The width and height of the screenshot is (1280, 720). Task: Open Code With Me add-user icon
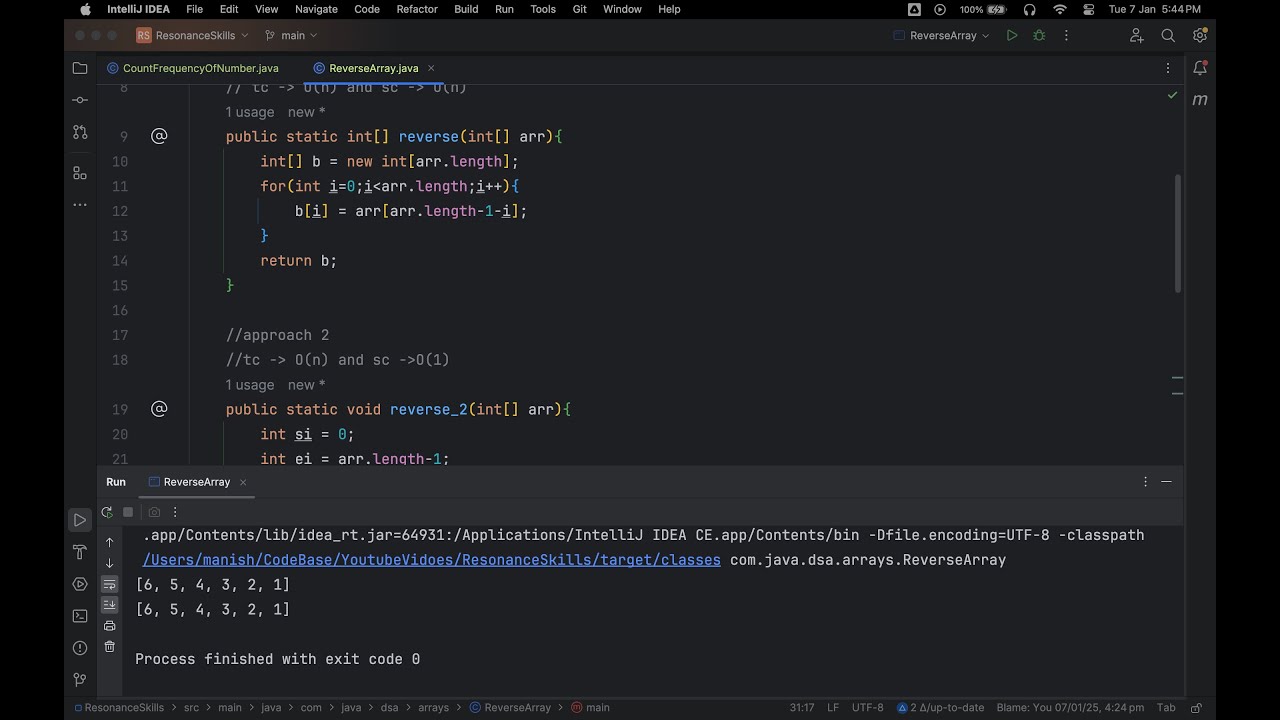coord(1136,35)
